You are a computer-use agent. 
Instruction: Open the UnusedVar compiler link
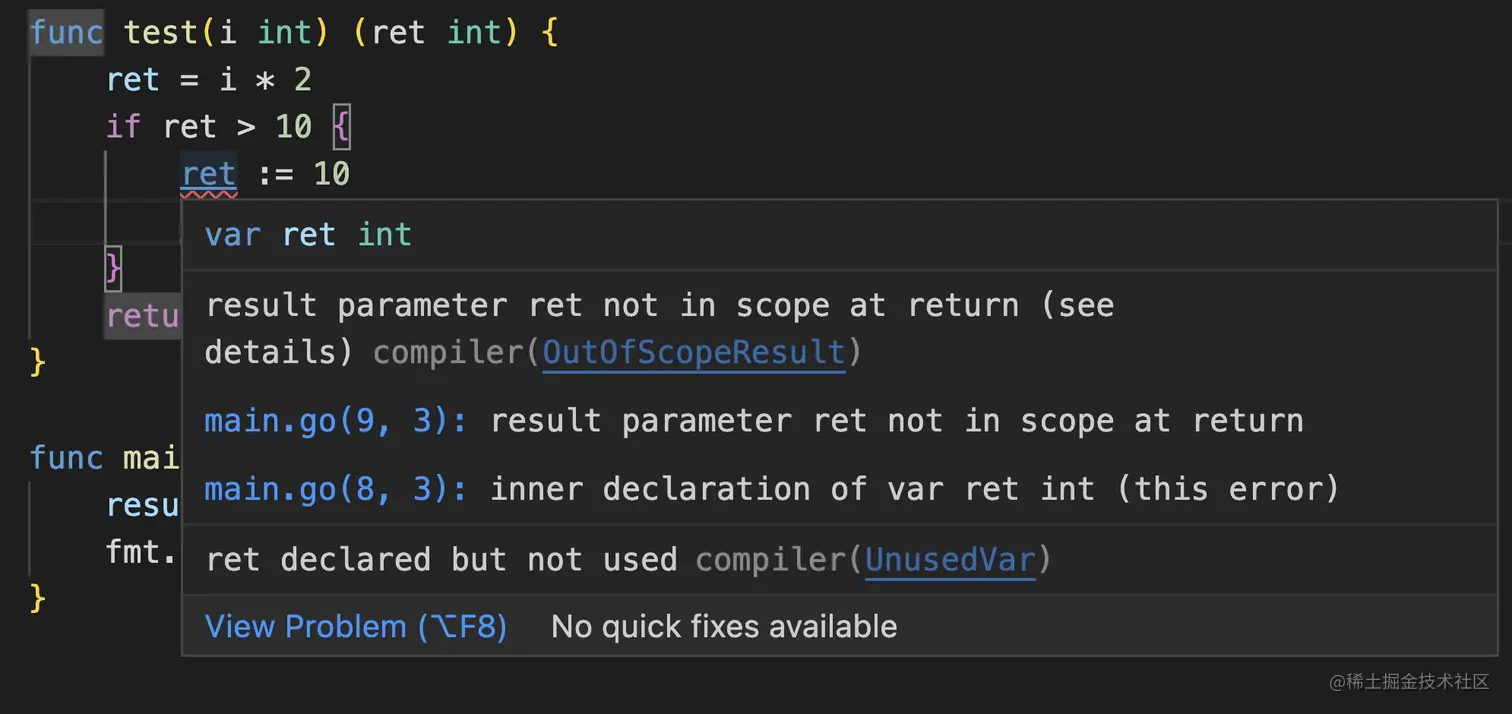949,559
